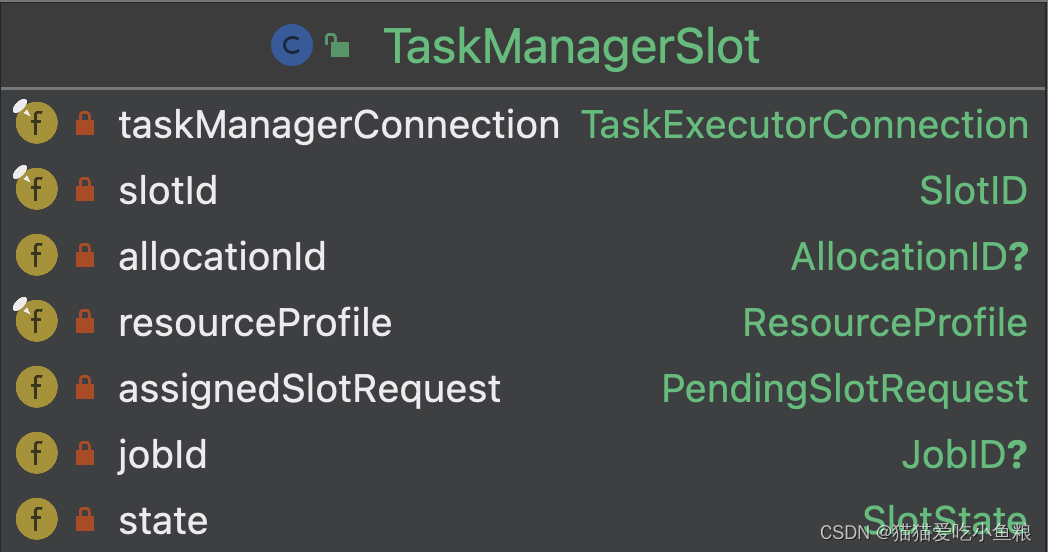Click the blue class icon beside TaskManagerSlot

291,45
